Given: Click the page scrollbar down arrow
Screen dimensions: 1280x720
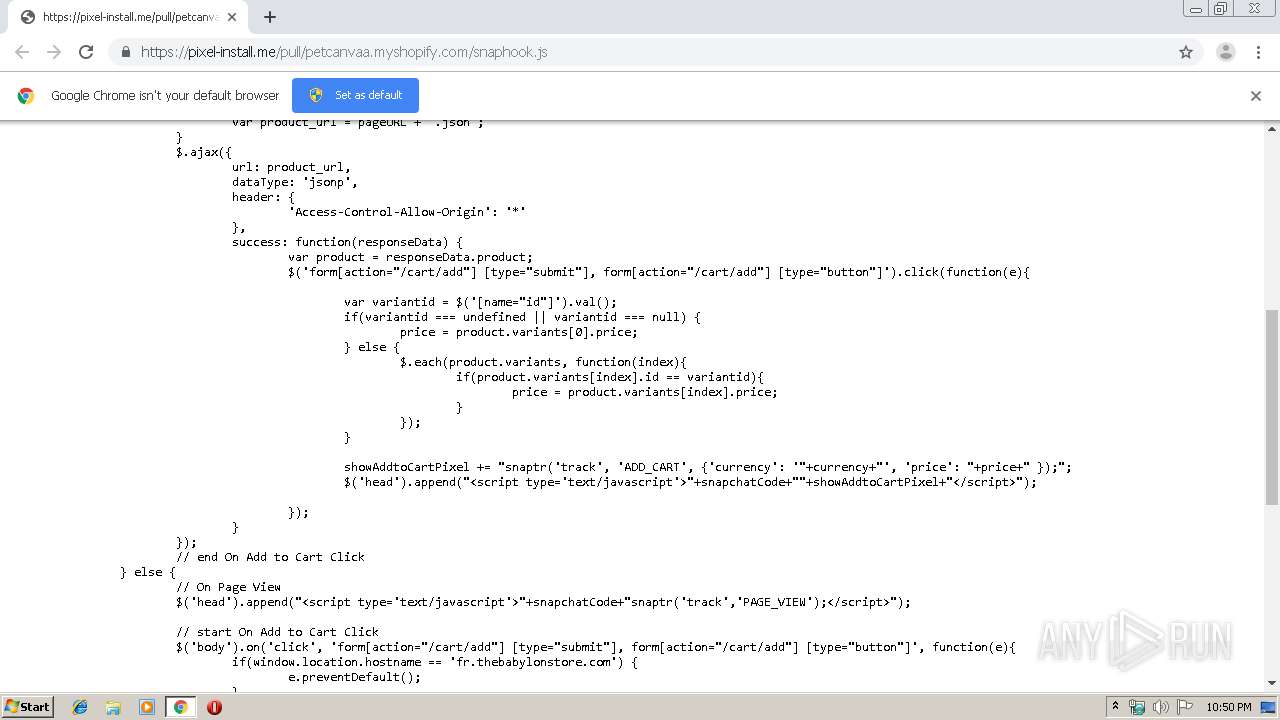Looking at the screenshot, I should [1272, 683].
